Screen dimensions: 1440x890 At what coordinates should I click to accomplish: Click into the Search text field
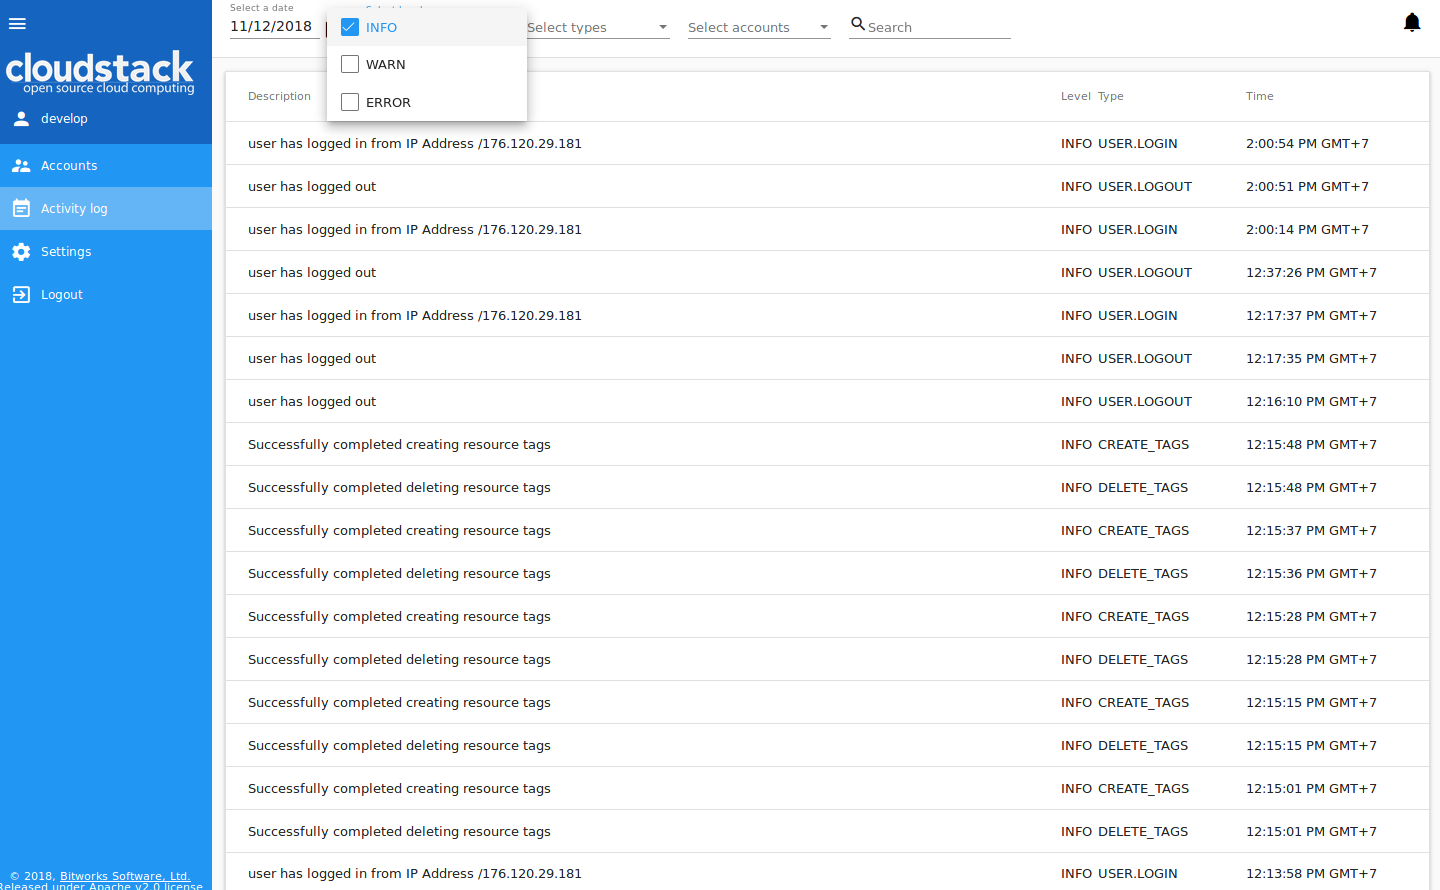click(937, 28)
